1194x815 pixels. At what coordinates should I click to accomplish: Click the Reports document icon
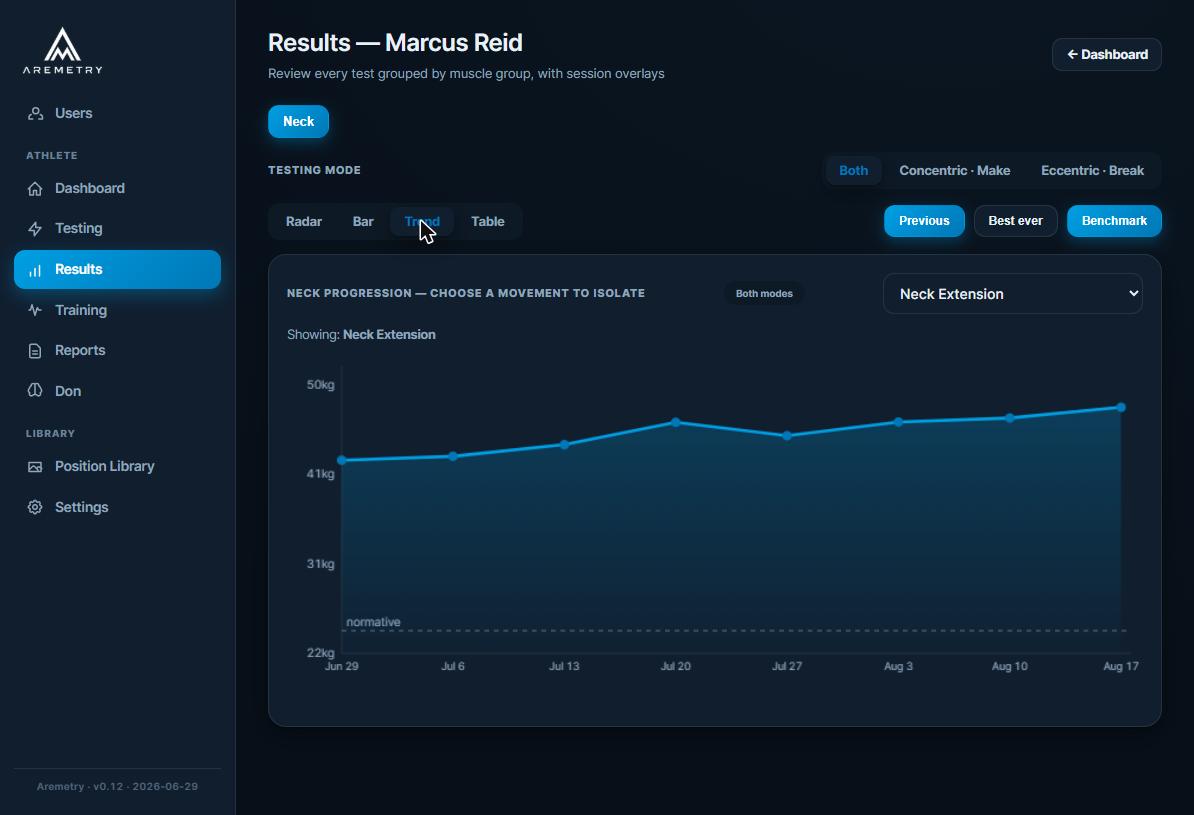coord(35,350)
